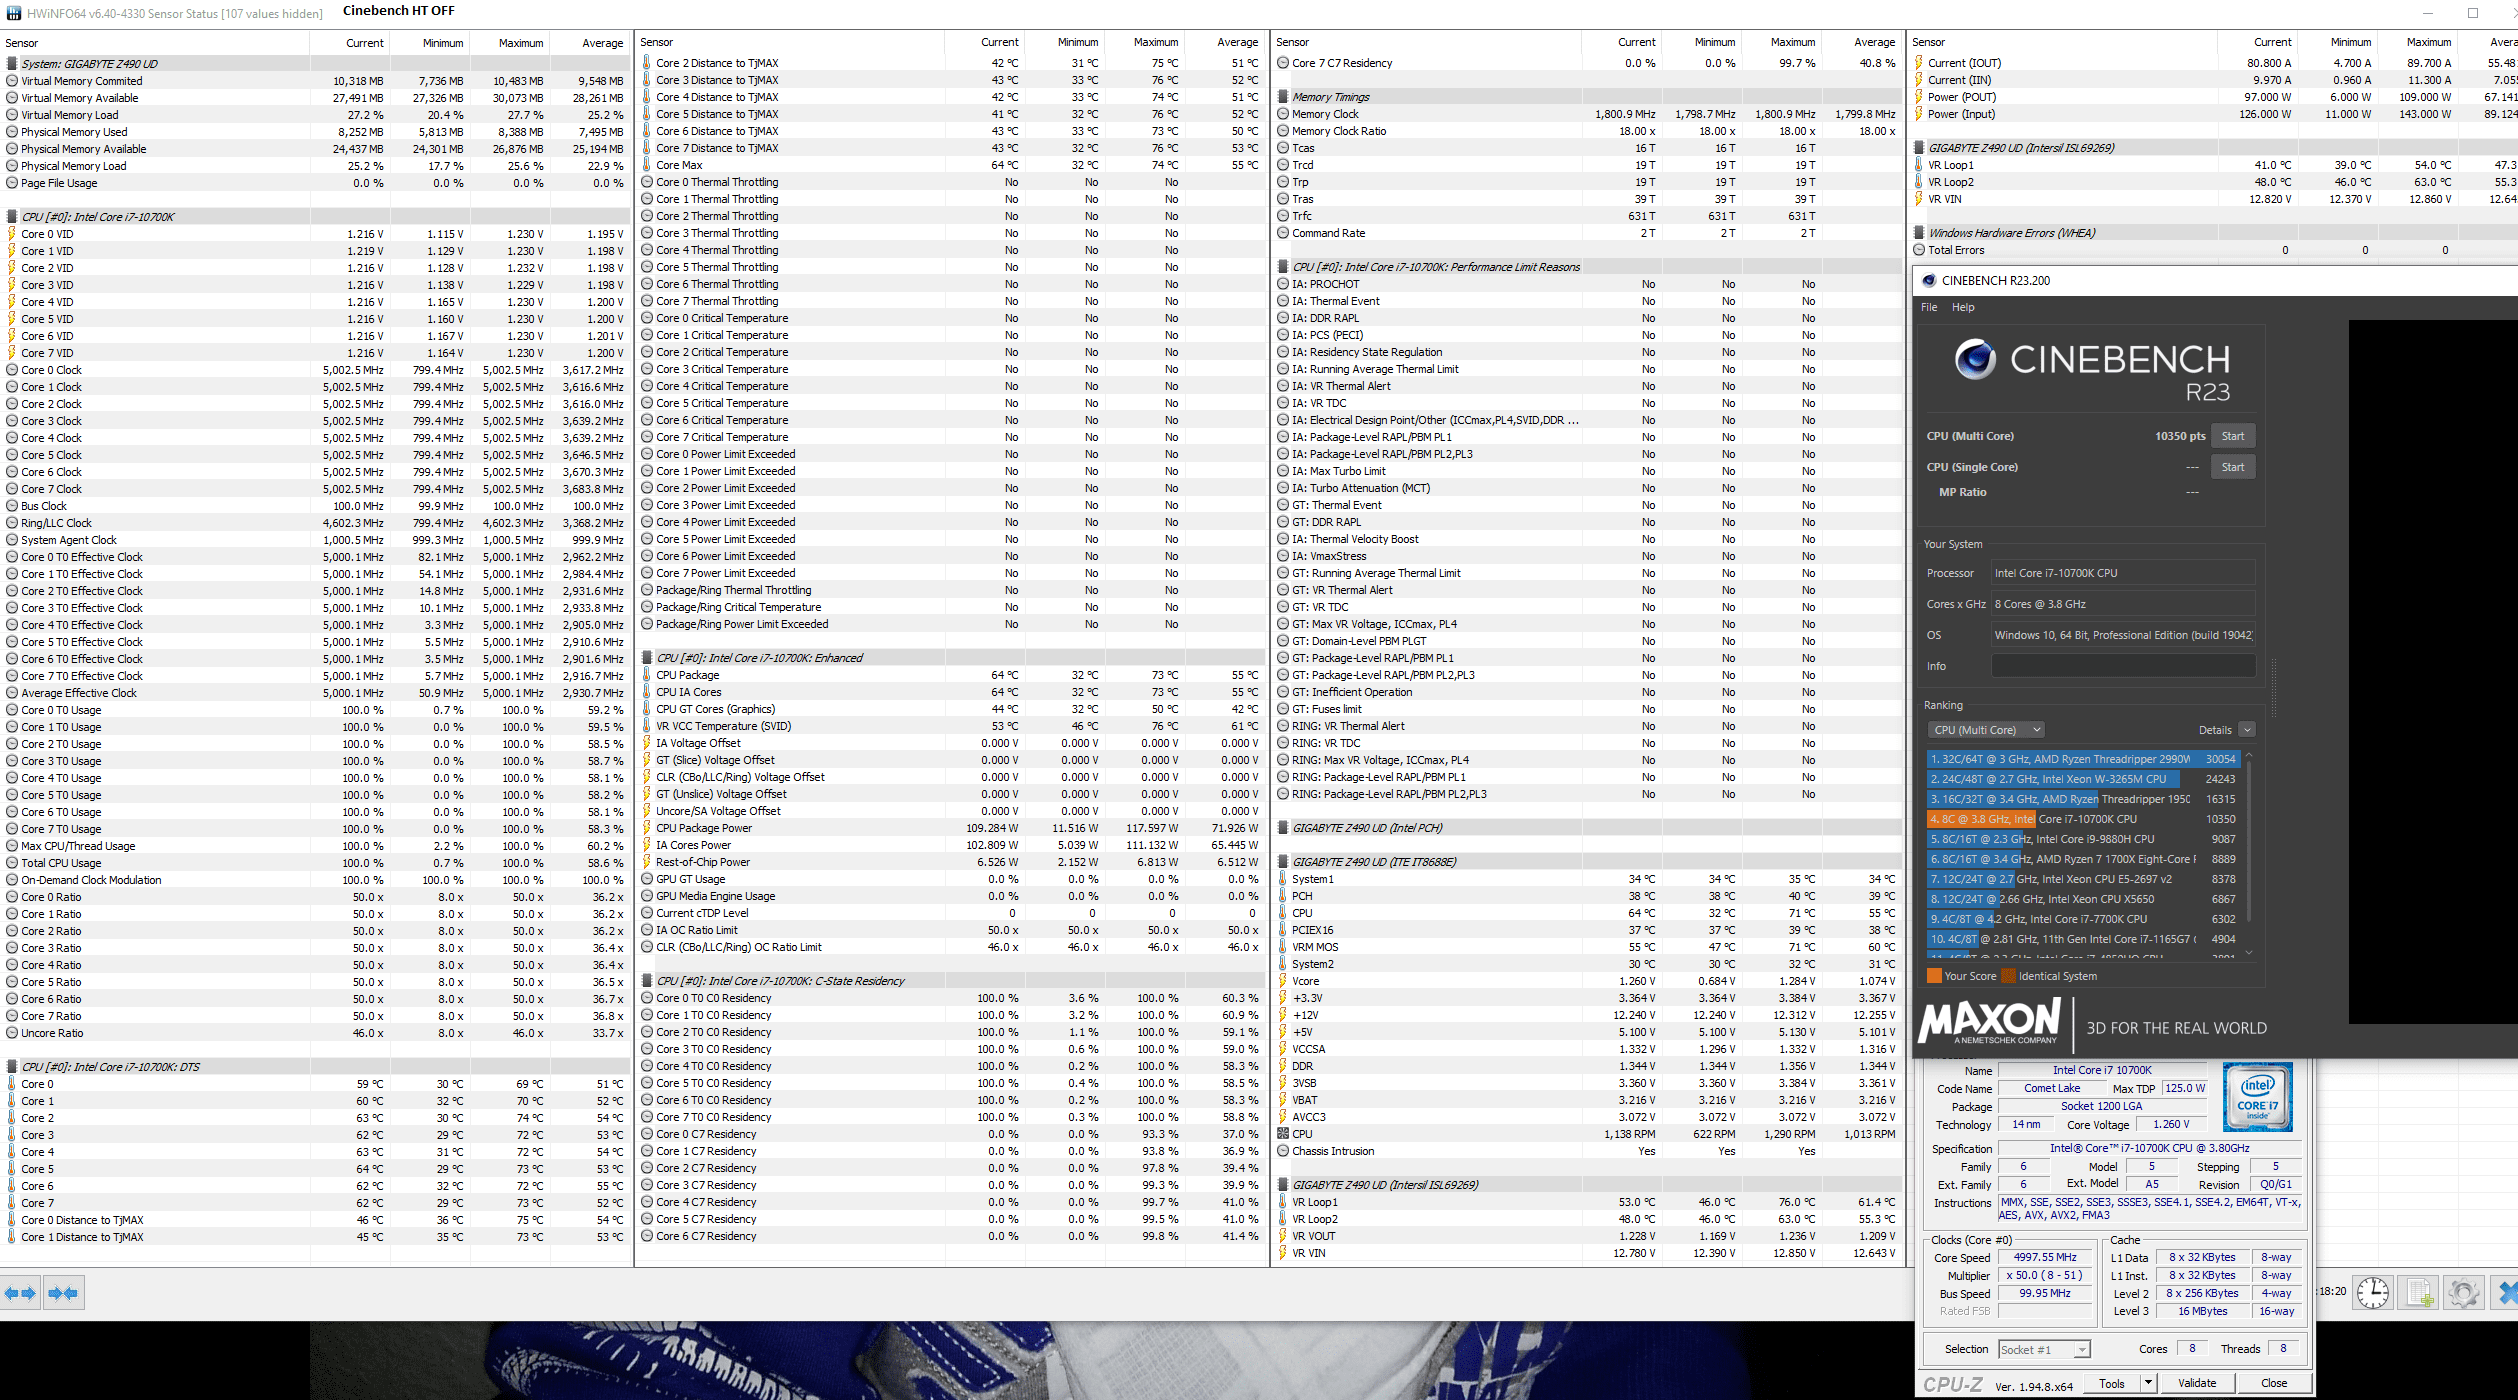The height and width of the screenshot is (1400, 2518).
Task: Open CPU-Z Tools dropdown arrow
Action: [x=2147, y=1383]
